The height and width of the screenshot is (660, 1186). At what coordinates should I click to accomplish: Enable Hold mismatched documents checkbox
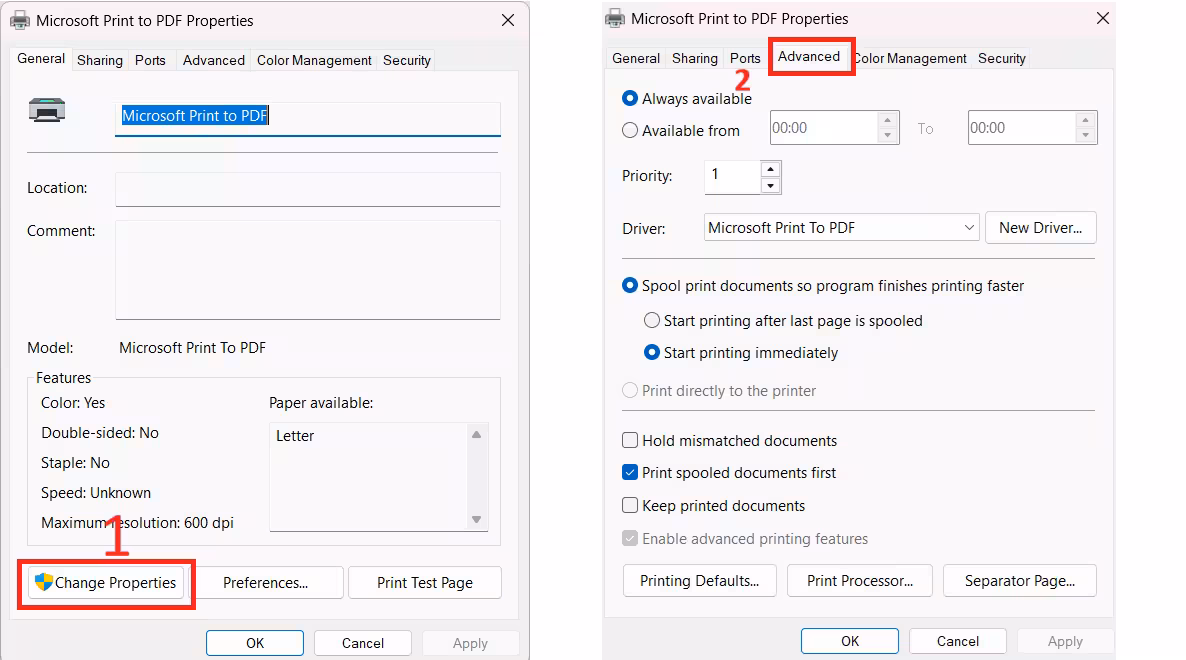pos(629,441)
